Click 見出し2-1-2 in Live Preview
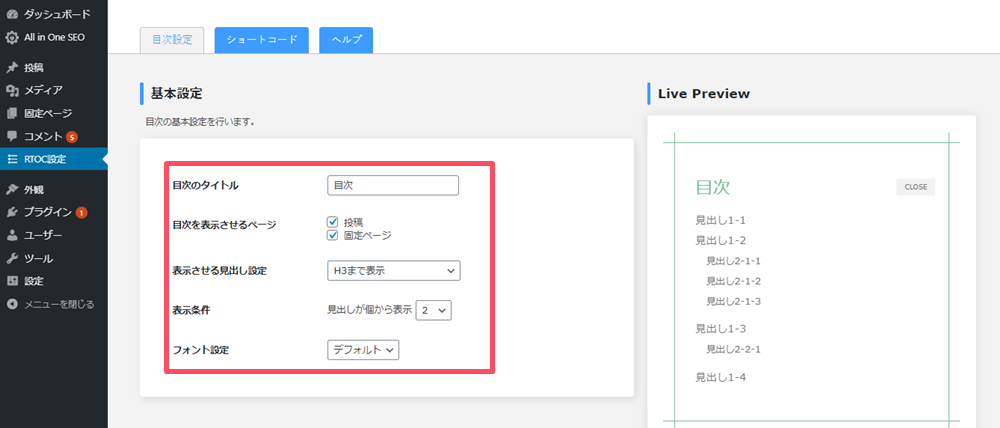The image size is (1000, 428). [x=733, y=281]
